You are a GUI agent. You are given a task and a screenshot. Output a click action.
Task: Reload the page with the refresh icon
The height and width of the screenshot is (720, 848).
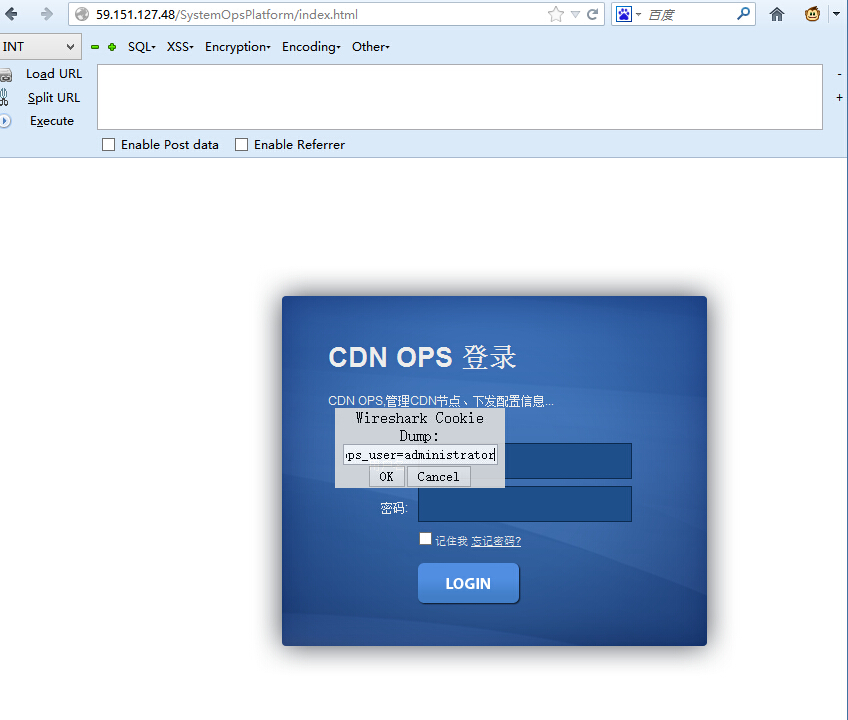pyautogui.click(x=593, y=15)
